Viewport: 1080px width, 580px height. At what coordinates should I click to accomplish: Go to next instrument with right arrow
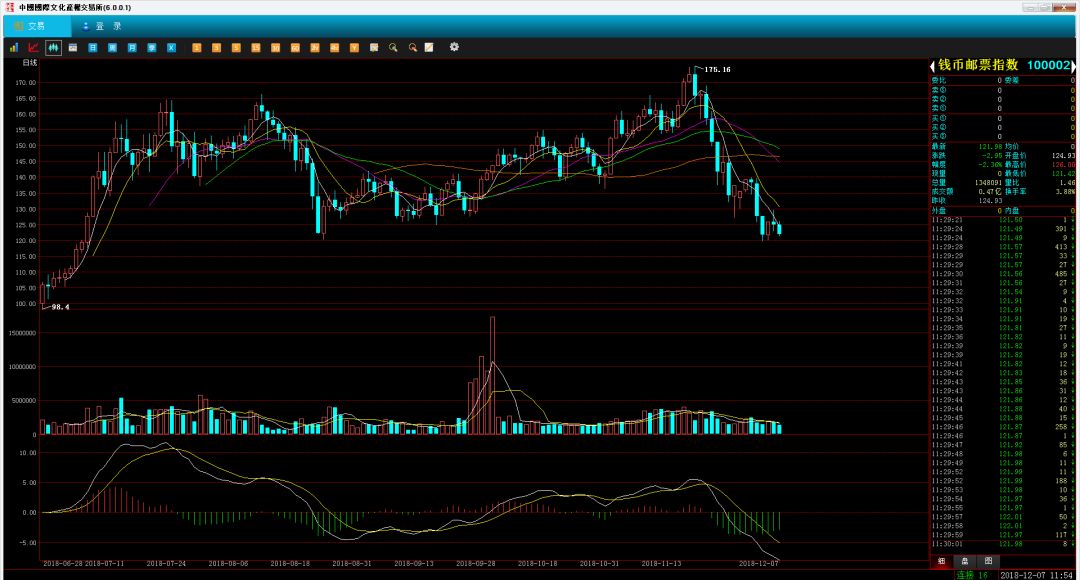[x=1073, y=66]
